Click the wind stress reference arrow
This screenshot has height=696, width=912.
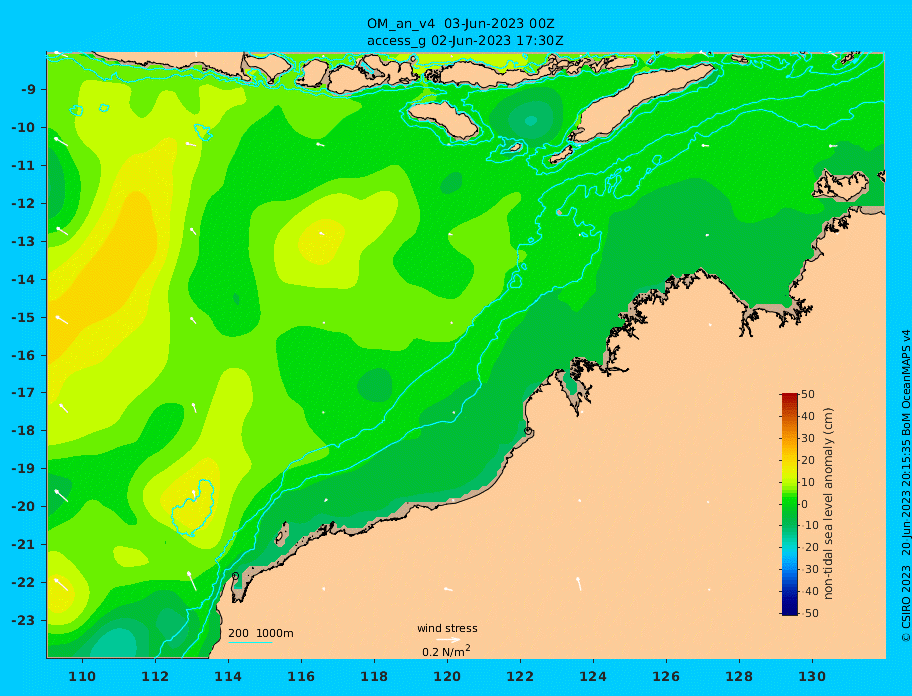pyautogui.click(x=448, y=640)
